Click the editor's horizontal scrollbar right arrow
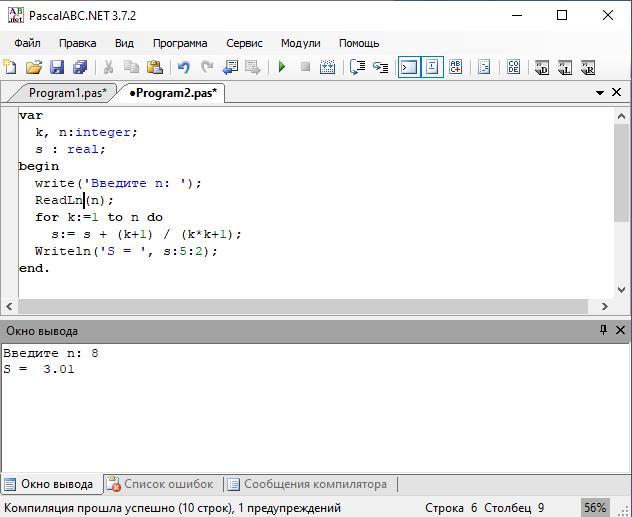Screen dimensions: 632x517 click(604, 307)
